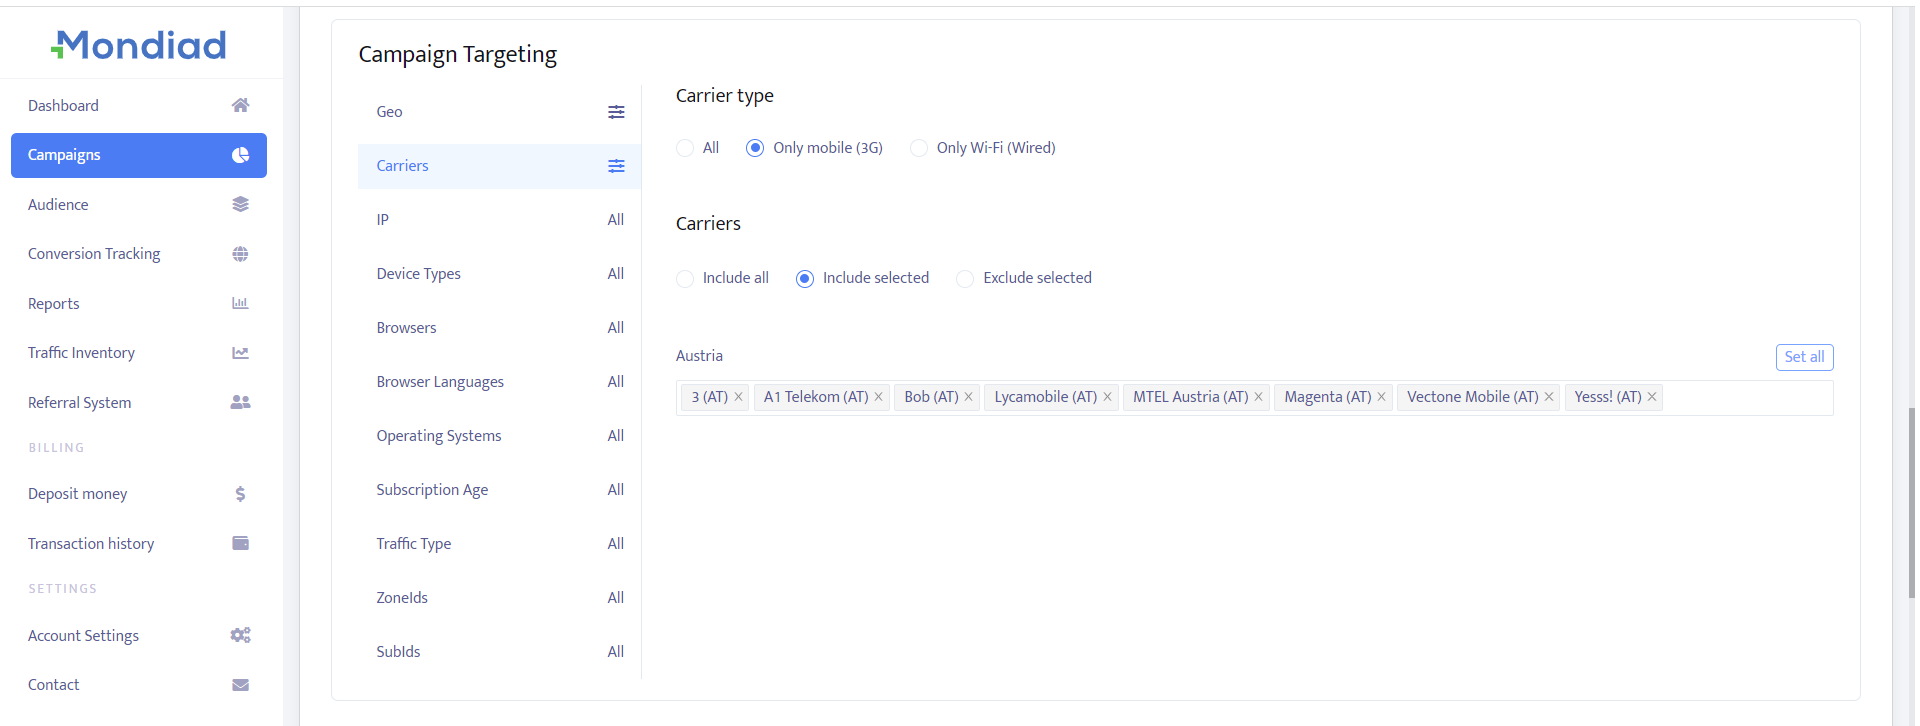Open Transaction history in the sidebar

point(91,544)
